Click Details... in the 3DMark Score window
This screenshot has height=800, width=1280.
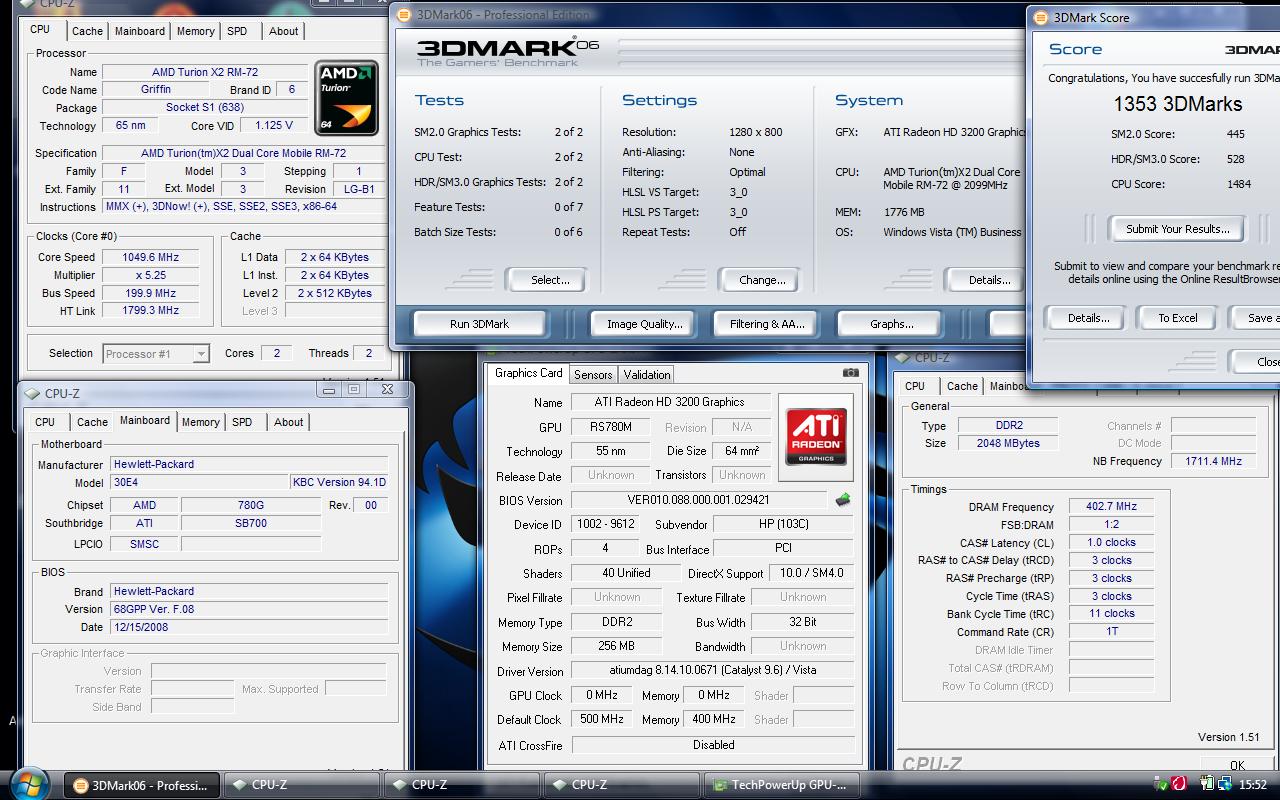[1088, 318]
